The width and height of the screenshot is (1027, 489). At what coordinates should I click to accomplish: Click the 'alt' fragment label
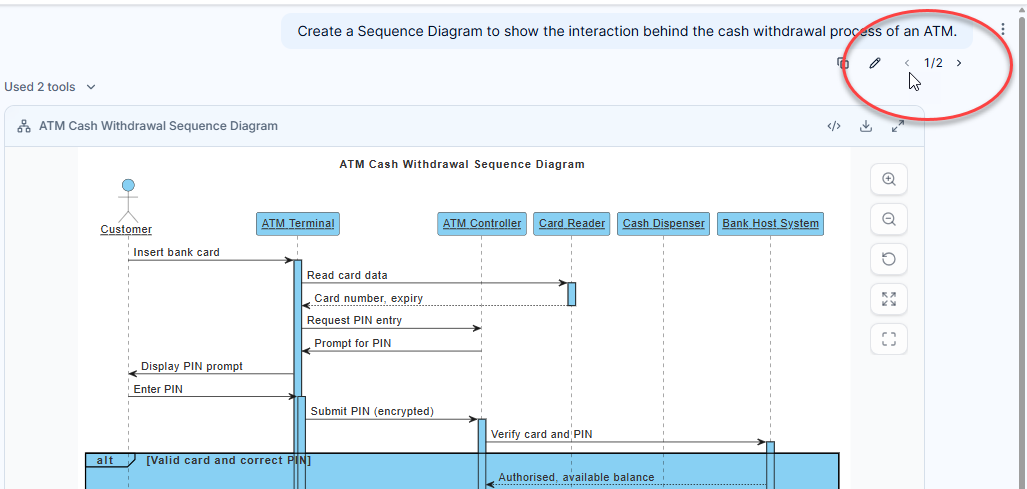coord(105,460)
